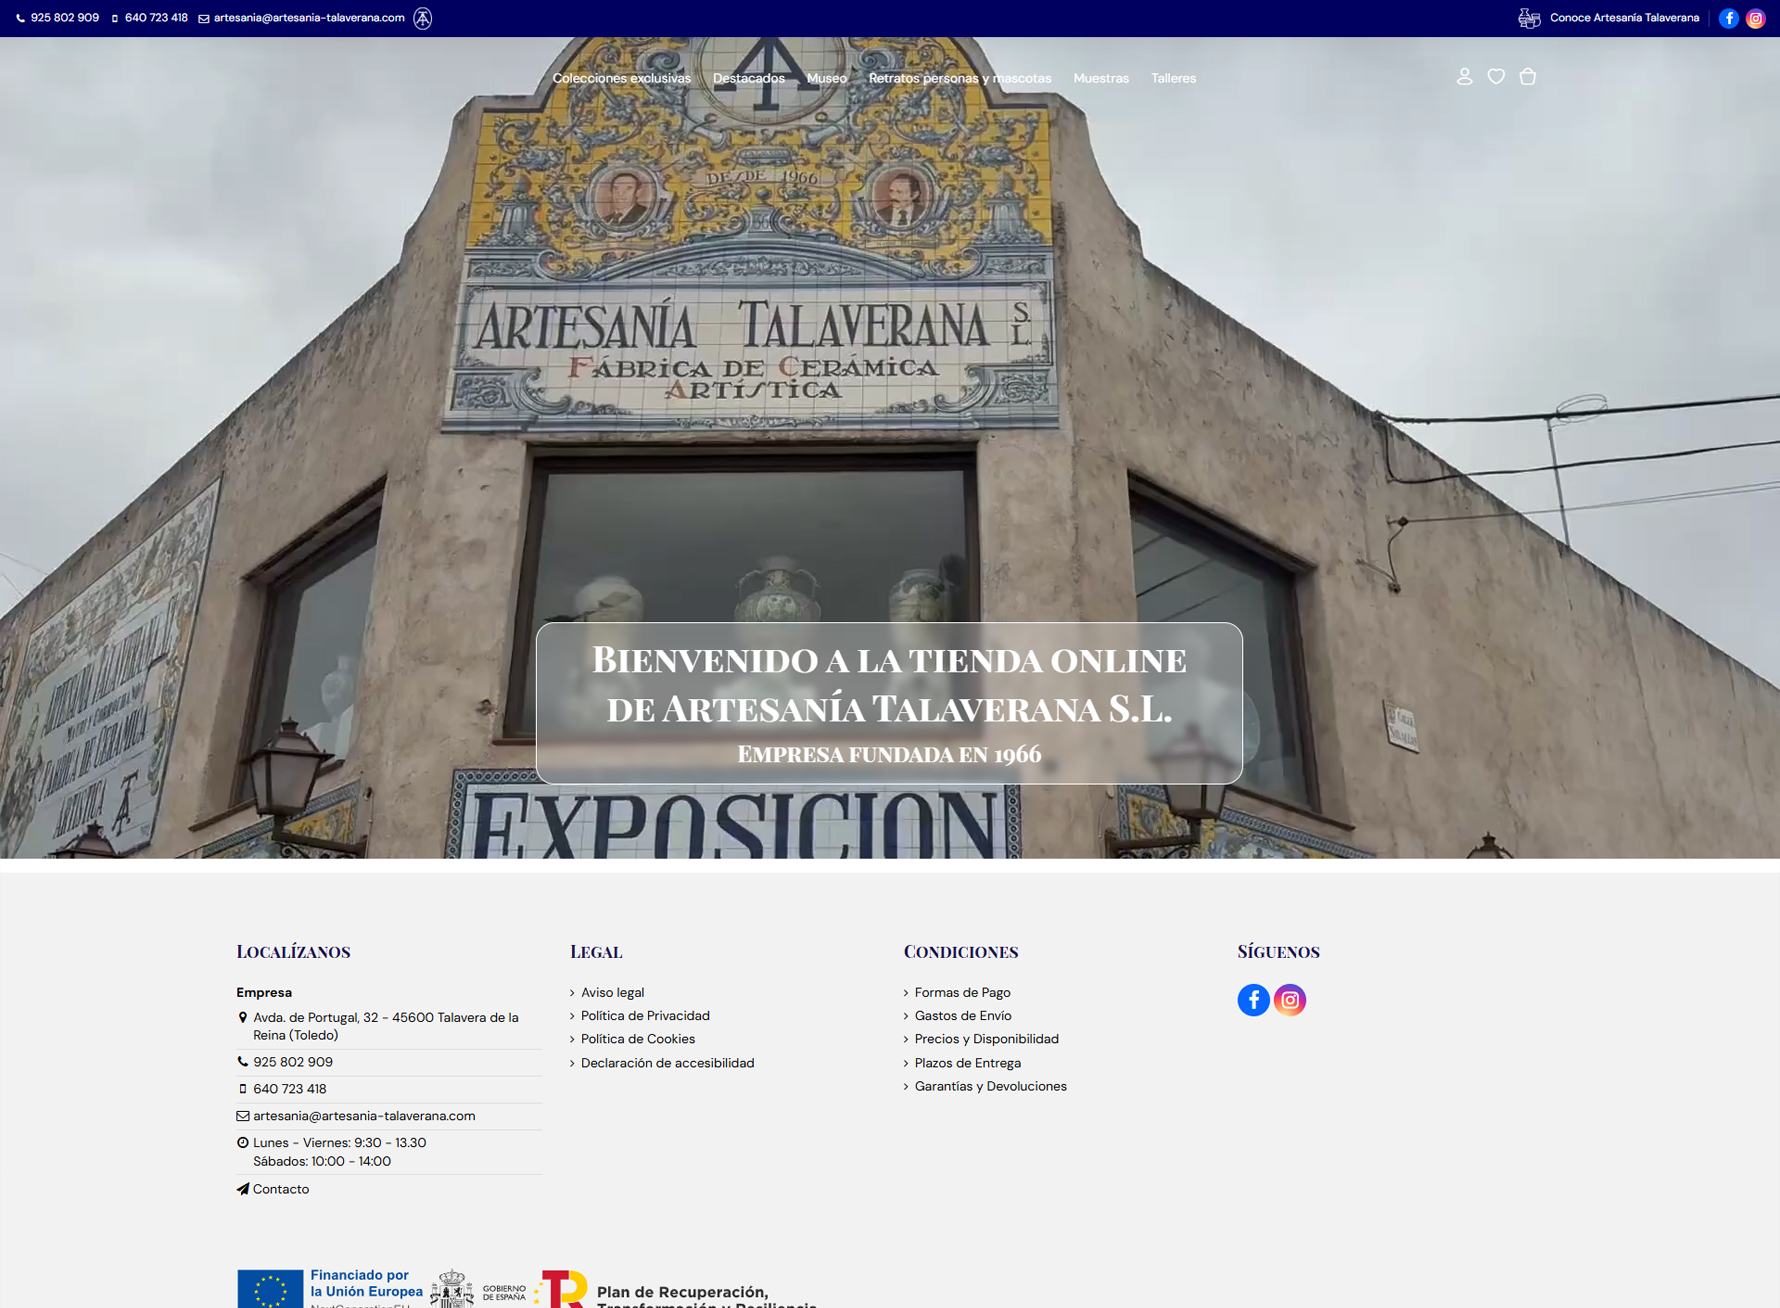This screenshot has height=1308, width=1780.
Task: Click the envelope icon in footer
Action: pyautogui.click(x=242, y=1116)
